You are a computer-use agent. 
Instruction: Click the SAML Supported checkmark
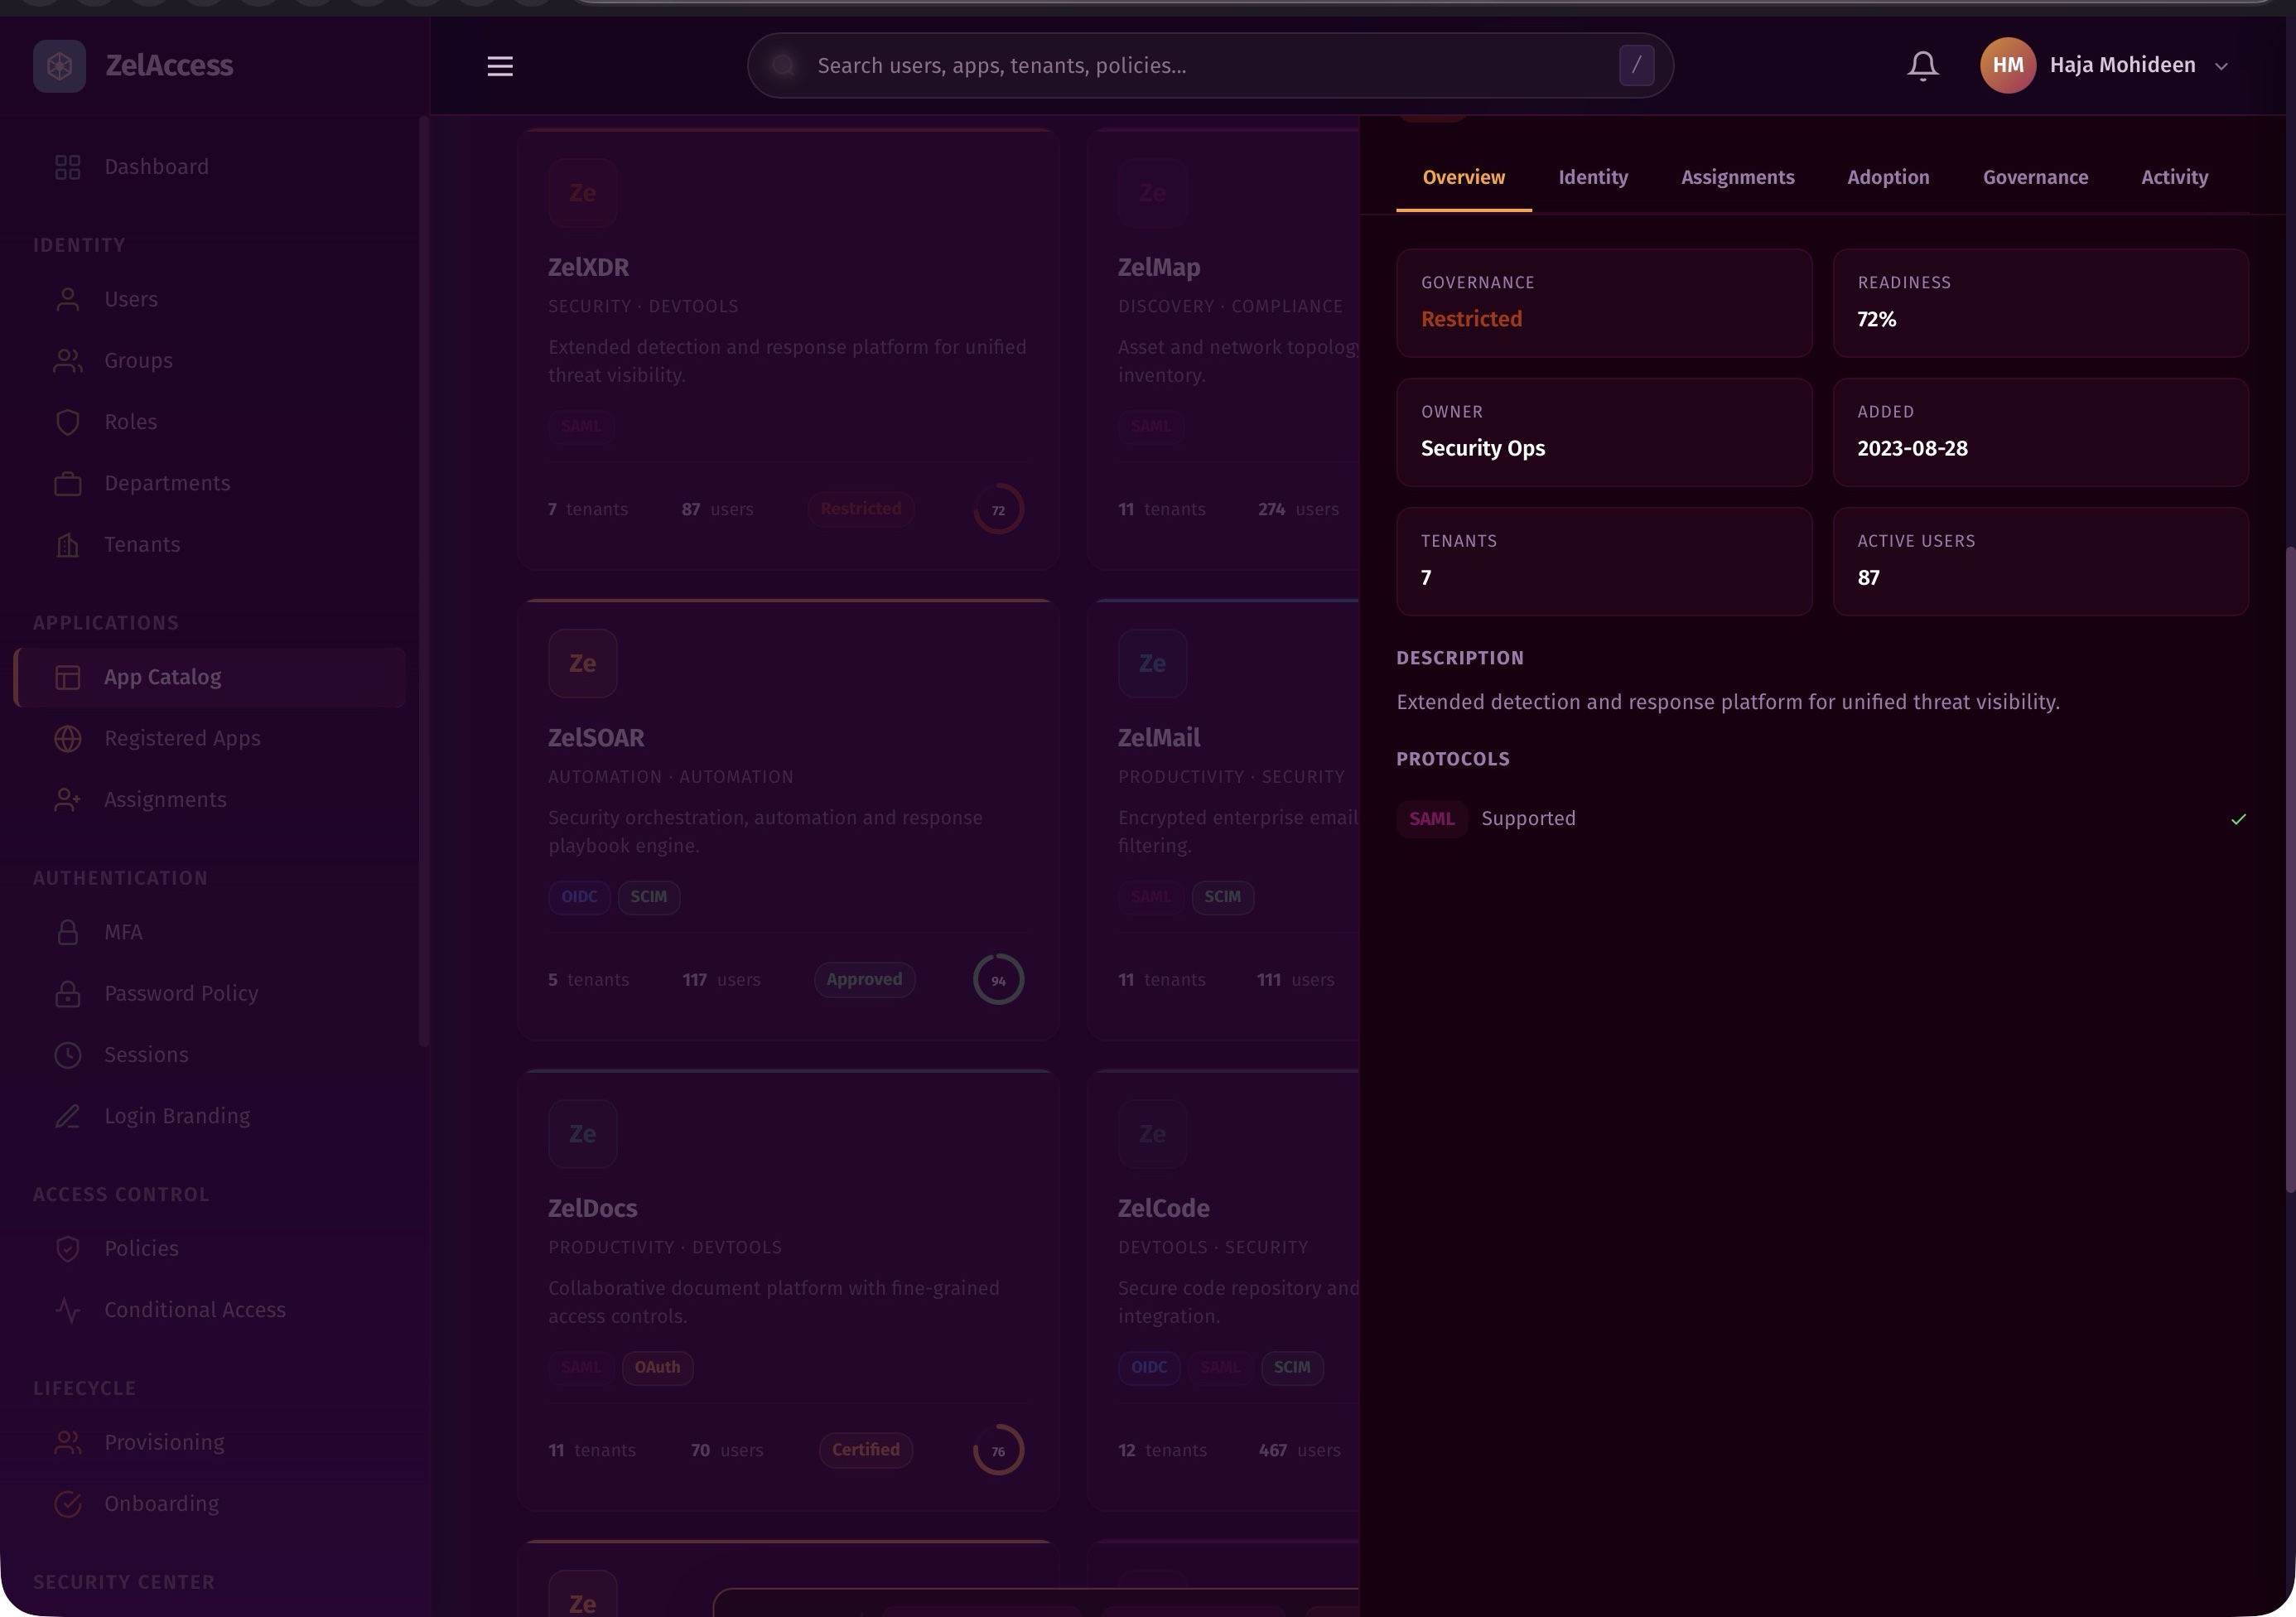pyautogui.click(x=2239, y=818)
